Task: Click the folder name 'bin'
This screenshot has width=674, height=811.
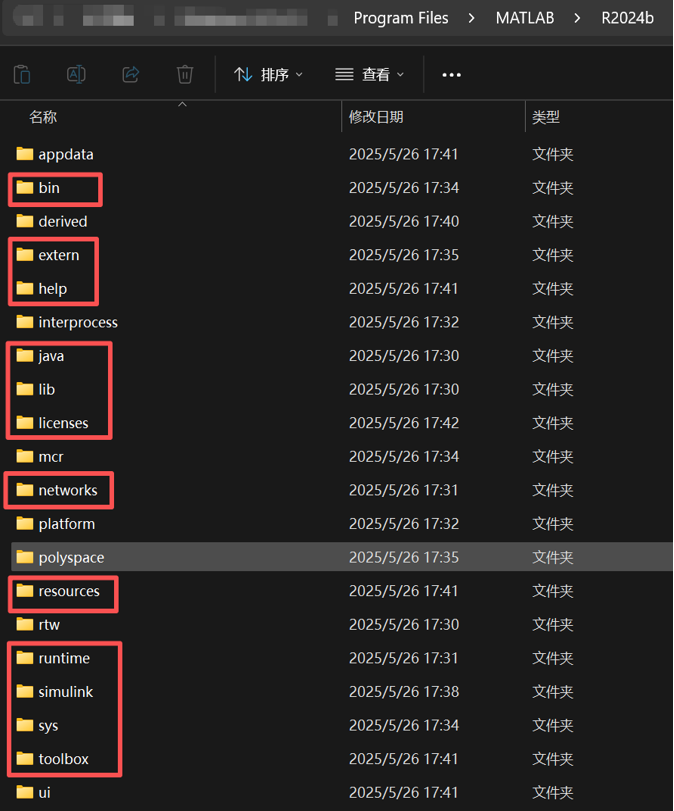Action: coord(49,188)
